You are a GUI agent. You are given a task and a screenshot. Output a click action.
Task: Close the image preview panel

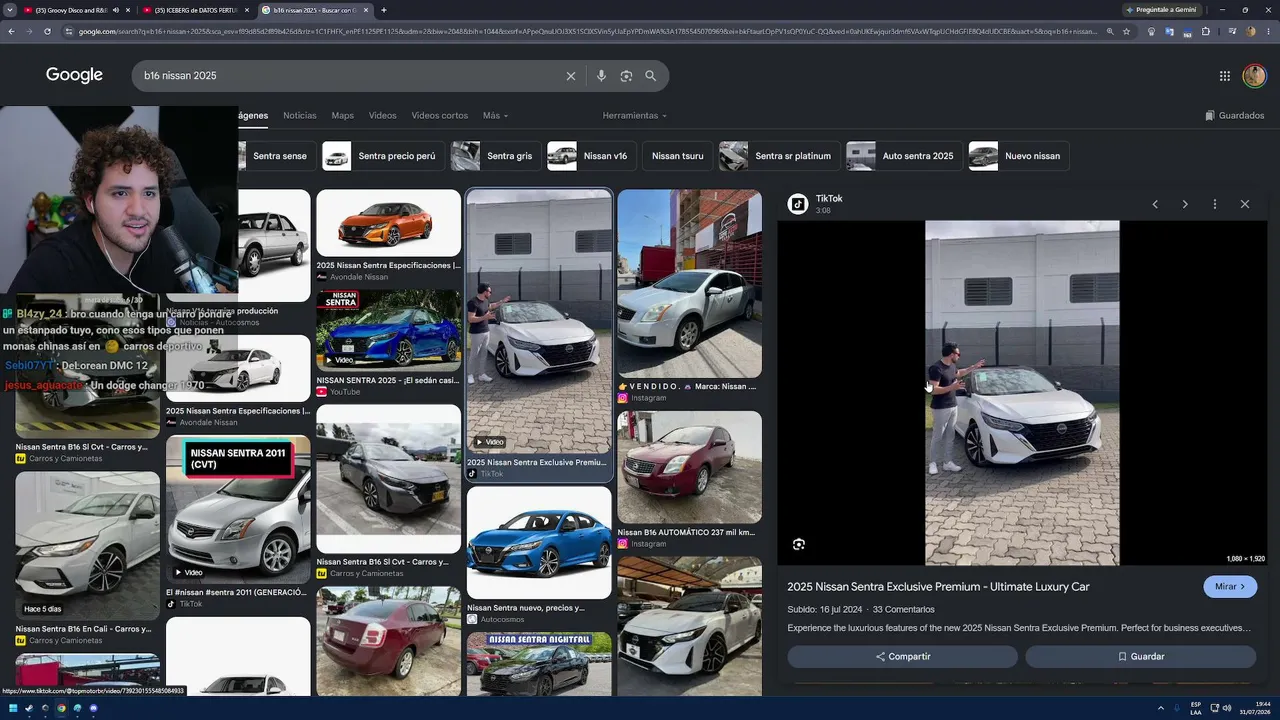(1245, 204)
